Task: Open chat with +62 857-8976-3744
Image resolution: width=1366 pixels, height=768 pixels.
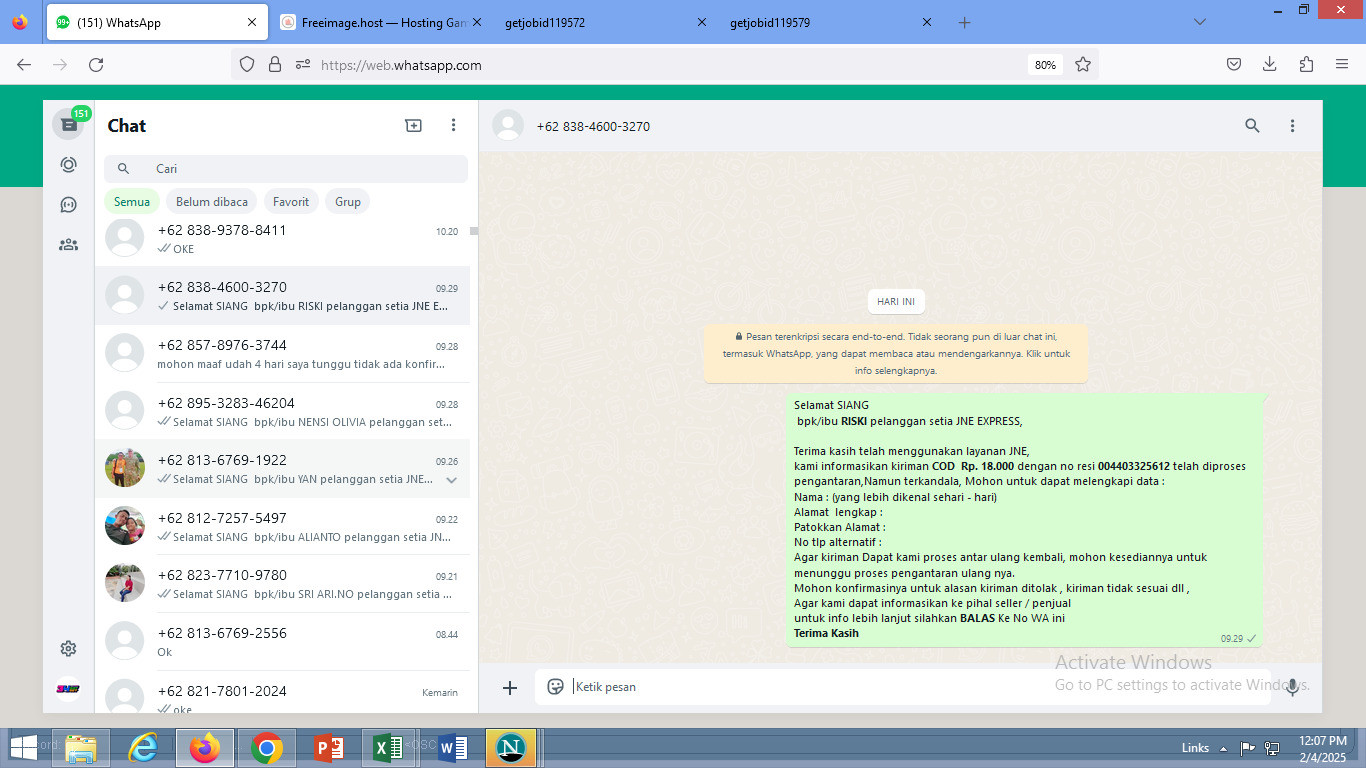Action: pos(282,354)
